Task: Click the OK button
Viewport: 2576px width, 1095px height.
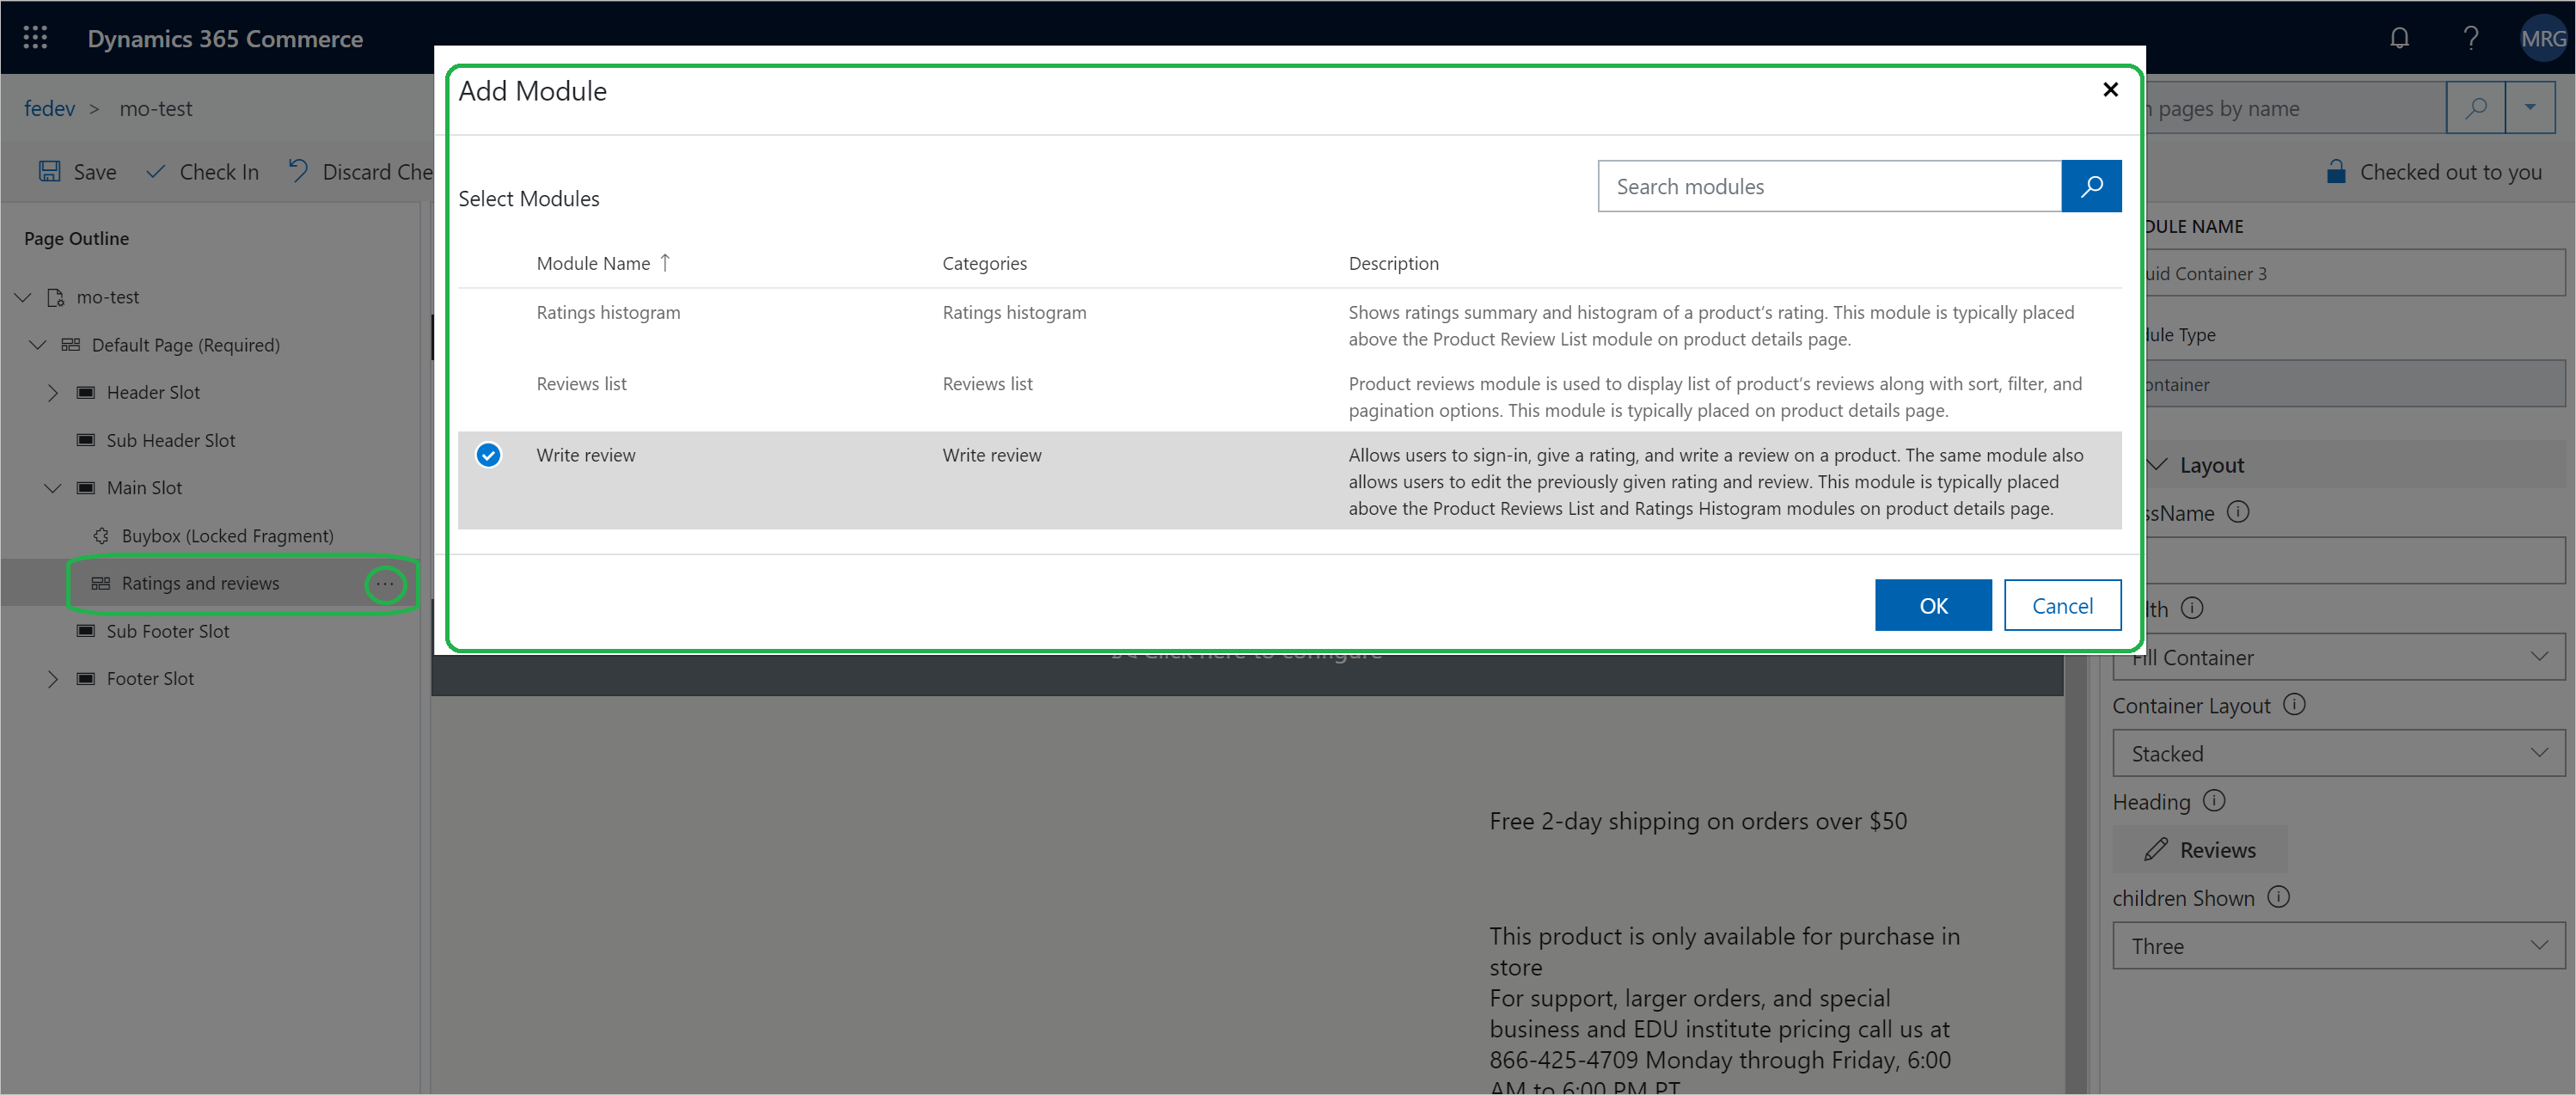Action: pos(1934,604)
